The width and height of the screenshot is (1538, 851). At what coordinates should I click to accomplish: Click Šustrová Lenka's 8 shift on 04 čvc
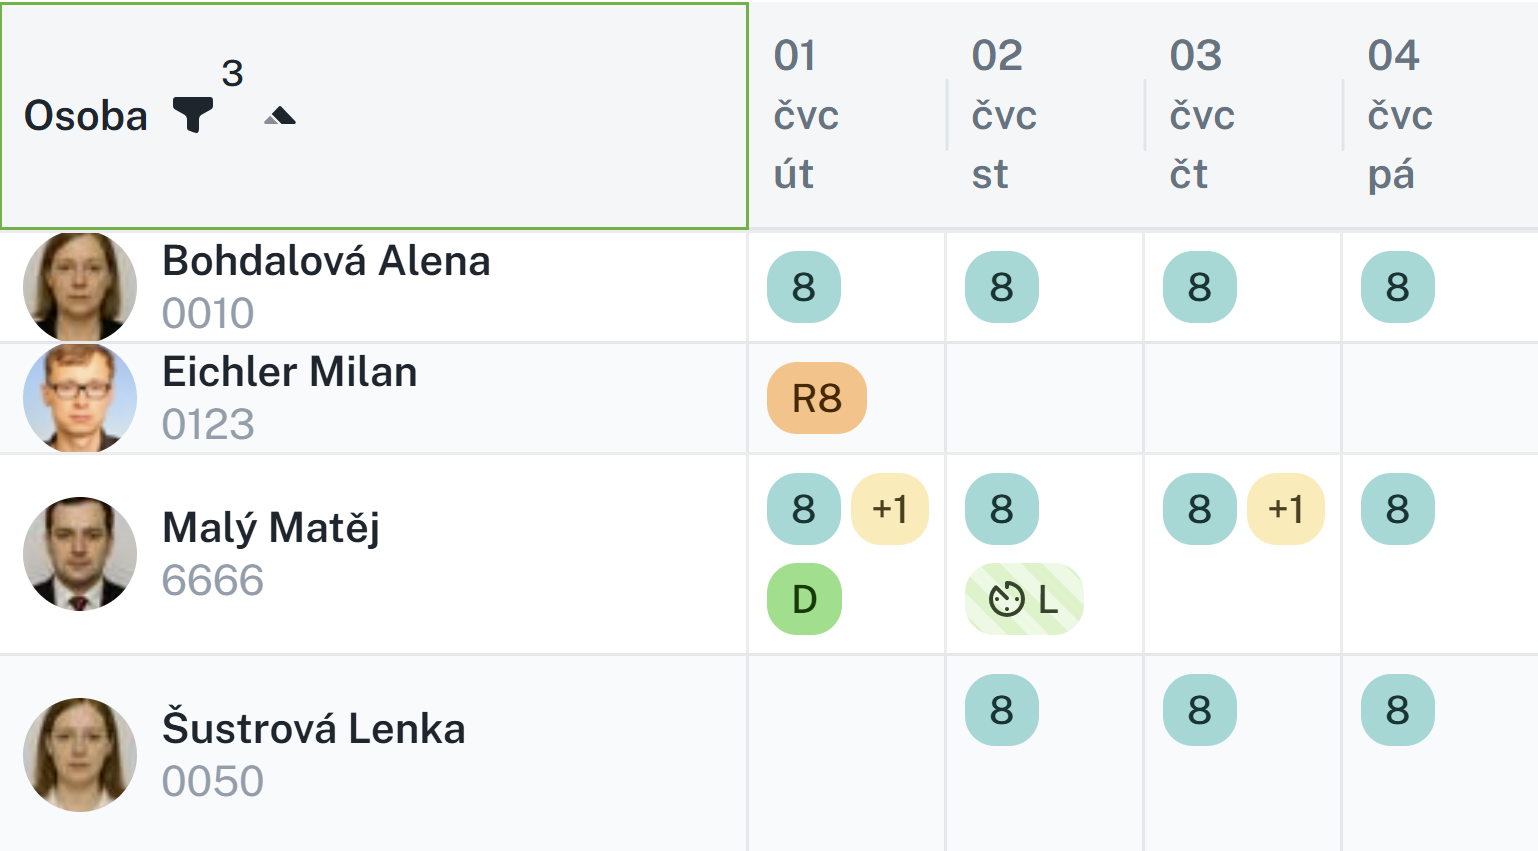click(1398, 710)
